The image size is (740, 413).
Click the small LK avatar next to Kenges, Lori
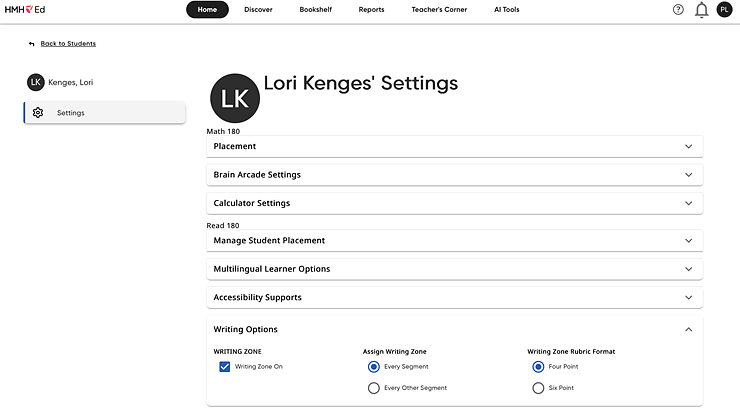pyautogui.click(x=35, y=82)
